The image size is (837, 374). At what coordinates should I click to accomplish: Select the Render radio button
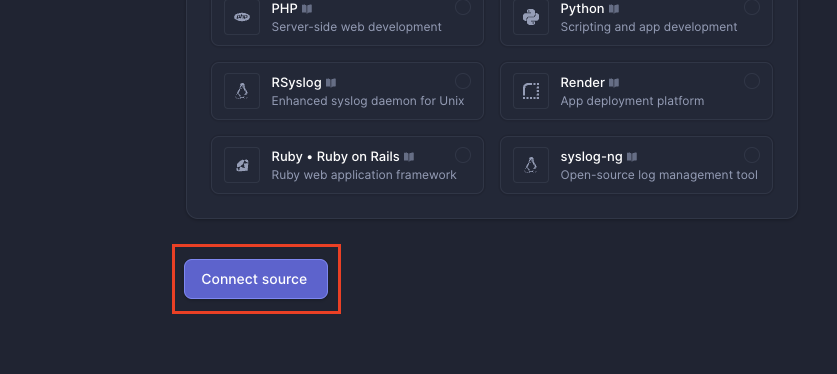pyautogui.click(x=752, y=81)
